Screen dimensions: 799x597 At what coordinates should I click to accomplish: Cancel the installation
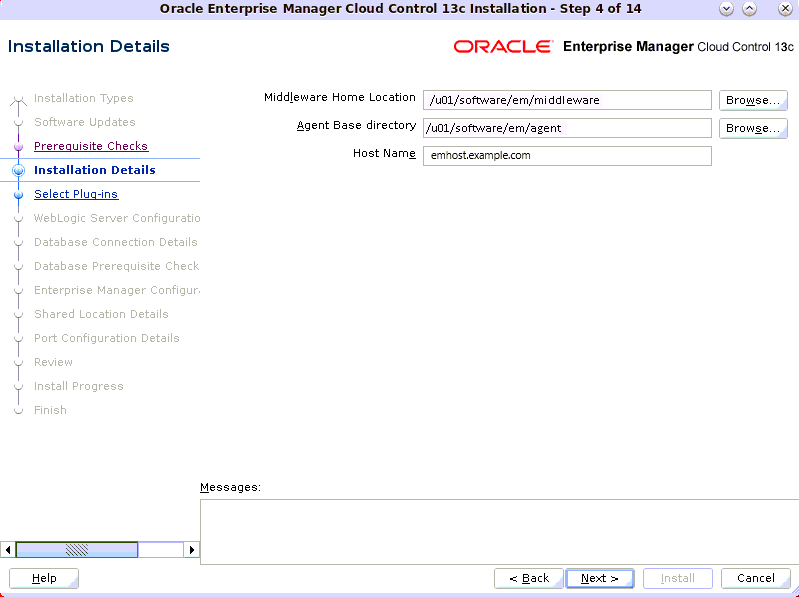coord(756,578)
